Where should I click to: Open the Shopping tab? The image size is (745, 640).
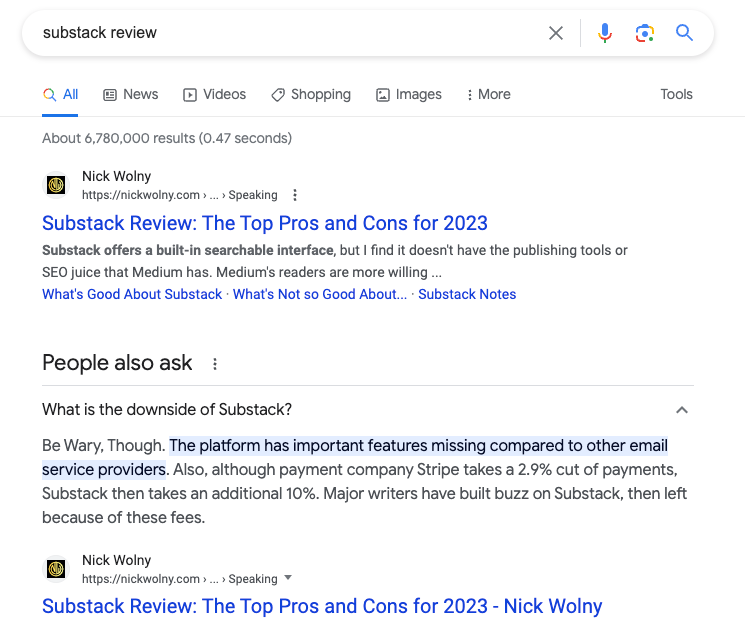311,95
